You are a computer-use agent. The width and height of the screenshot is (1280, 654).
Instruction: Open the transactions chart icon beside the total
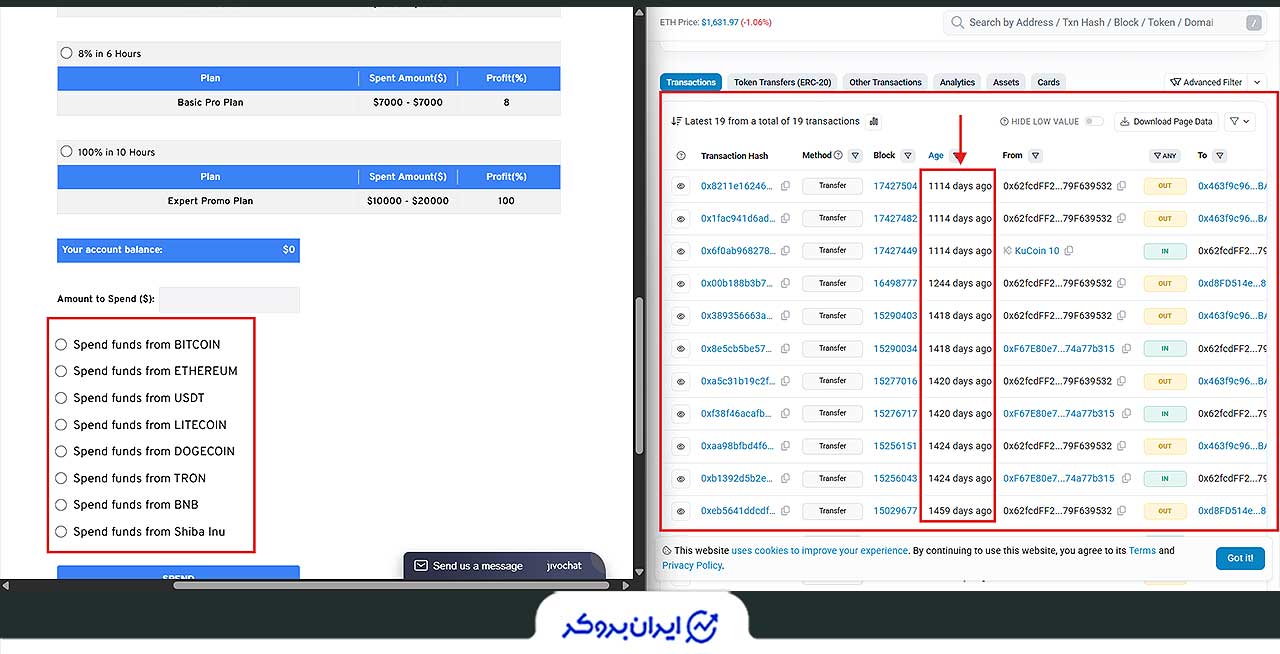pos(874,121)
